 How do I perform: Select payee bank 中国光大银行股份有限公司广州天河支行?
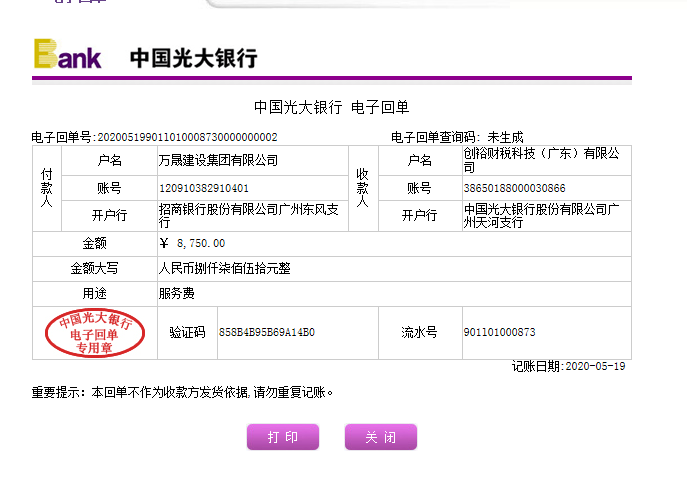pos(542,215)
